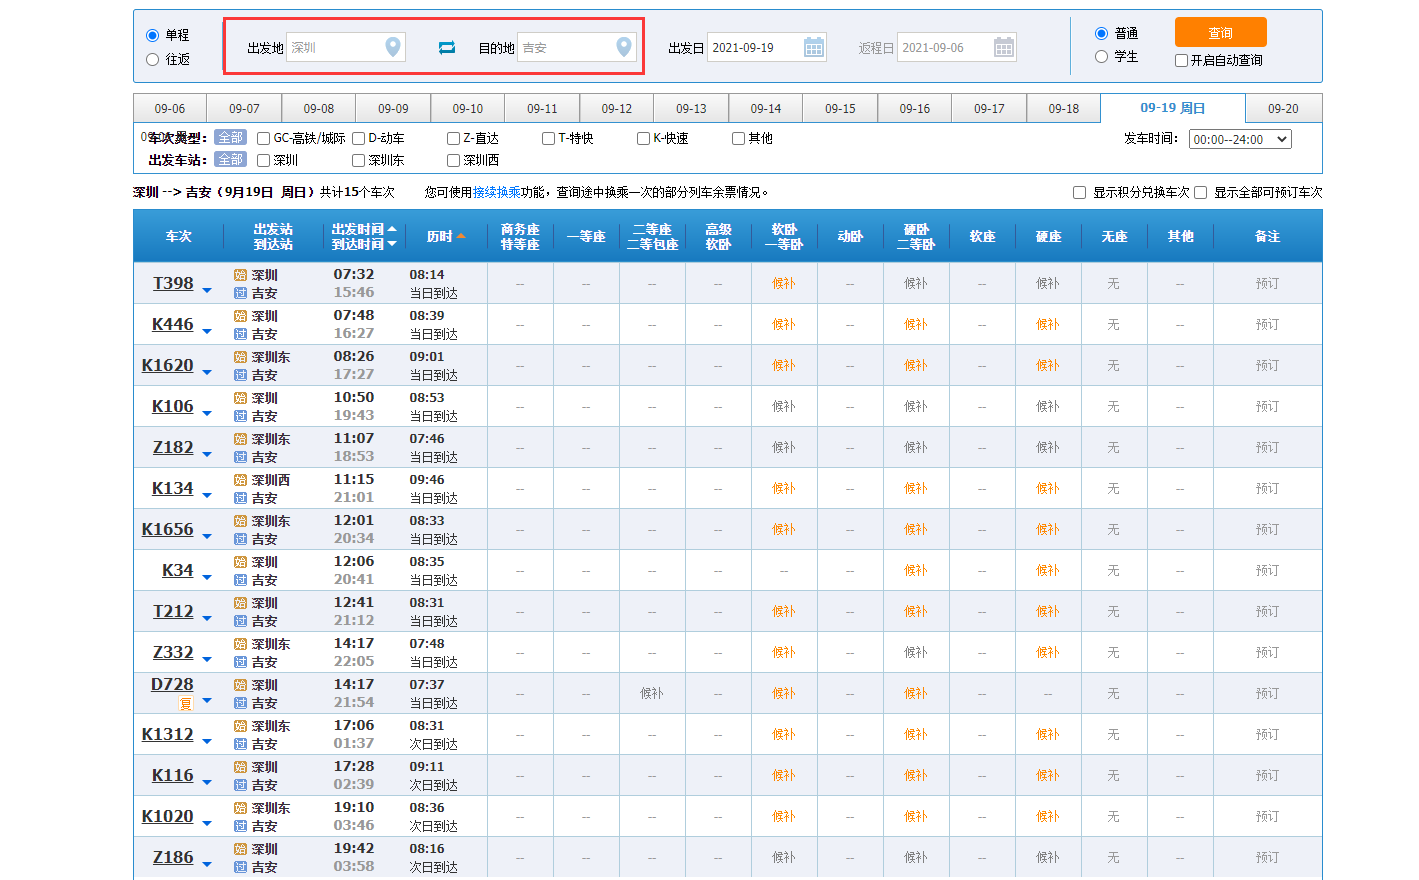The width and height of the screenshot is (1419, 880).
Task: Switch to the 09-18 date tab
Action: click(1064, 108)
